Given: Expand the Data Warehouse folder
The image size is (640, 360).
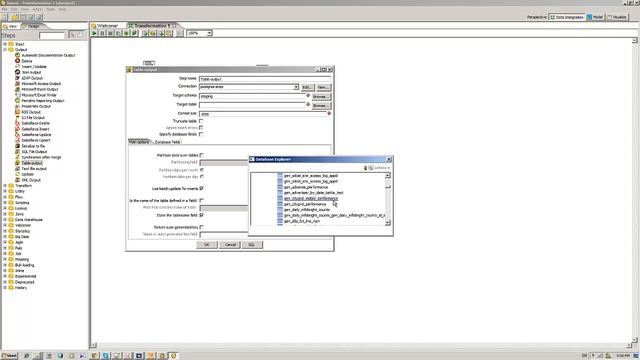Looking at the screenshot, I should point(5,220).
